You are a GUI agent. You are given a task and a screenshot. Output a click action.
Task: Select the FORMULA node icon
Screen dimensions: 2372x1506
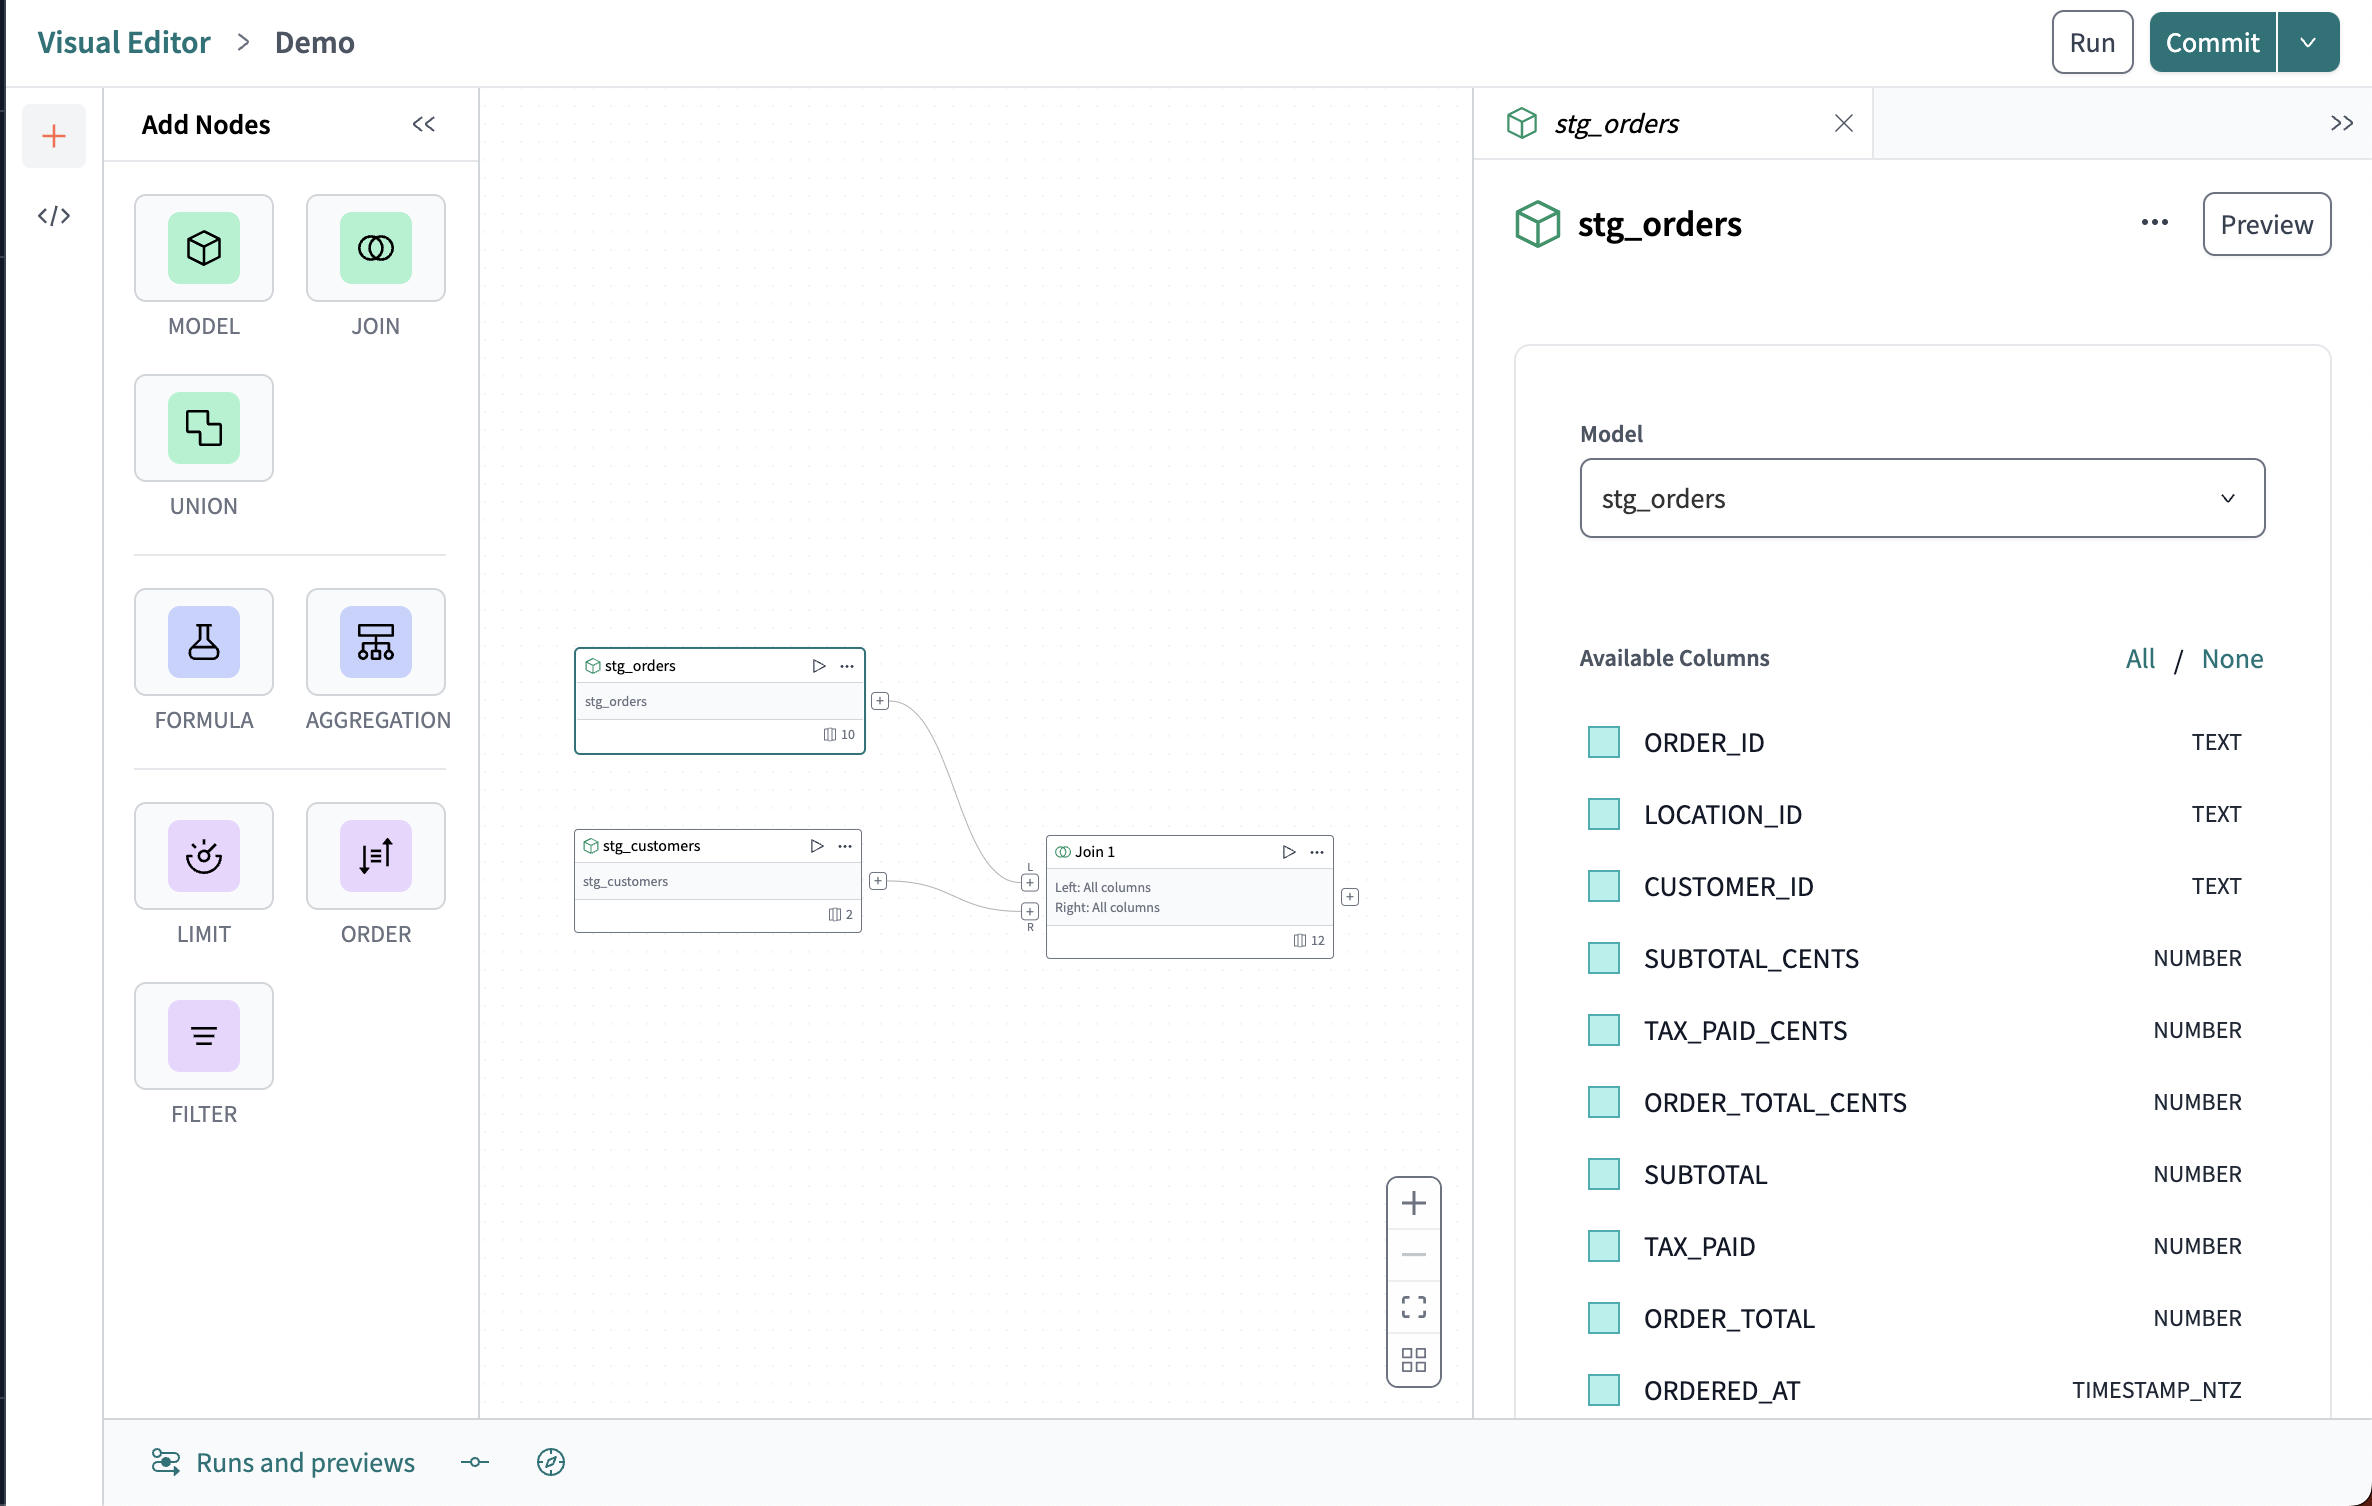pos(203,642)
